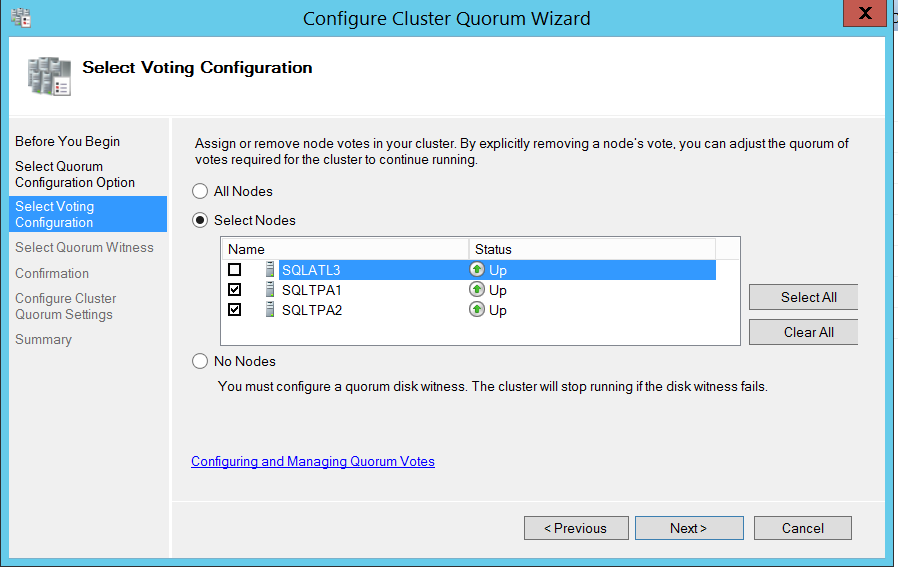Screen dimensions: 898x567
Task: Open the Configuring and Managing Quorum Votes link
Action: point(313,461)
